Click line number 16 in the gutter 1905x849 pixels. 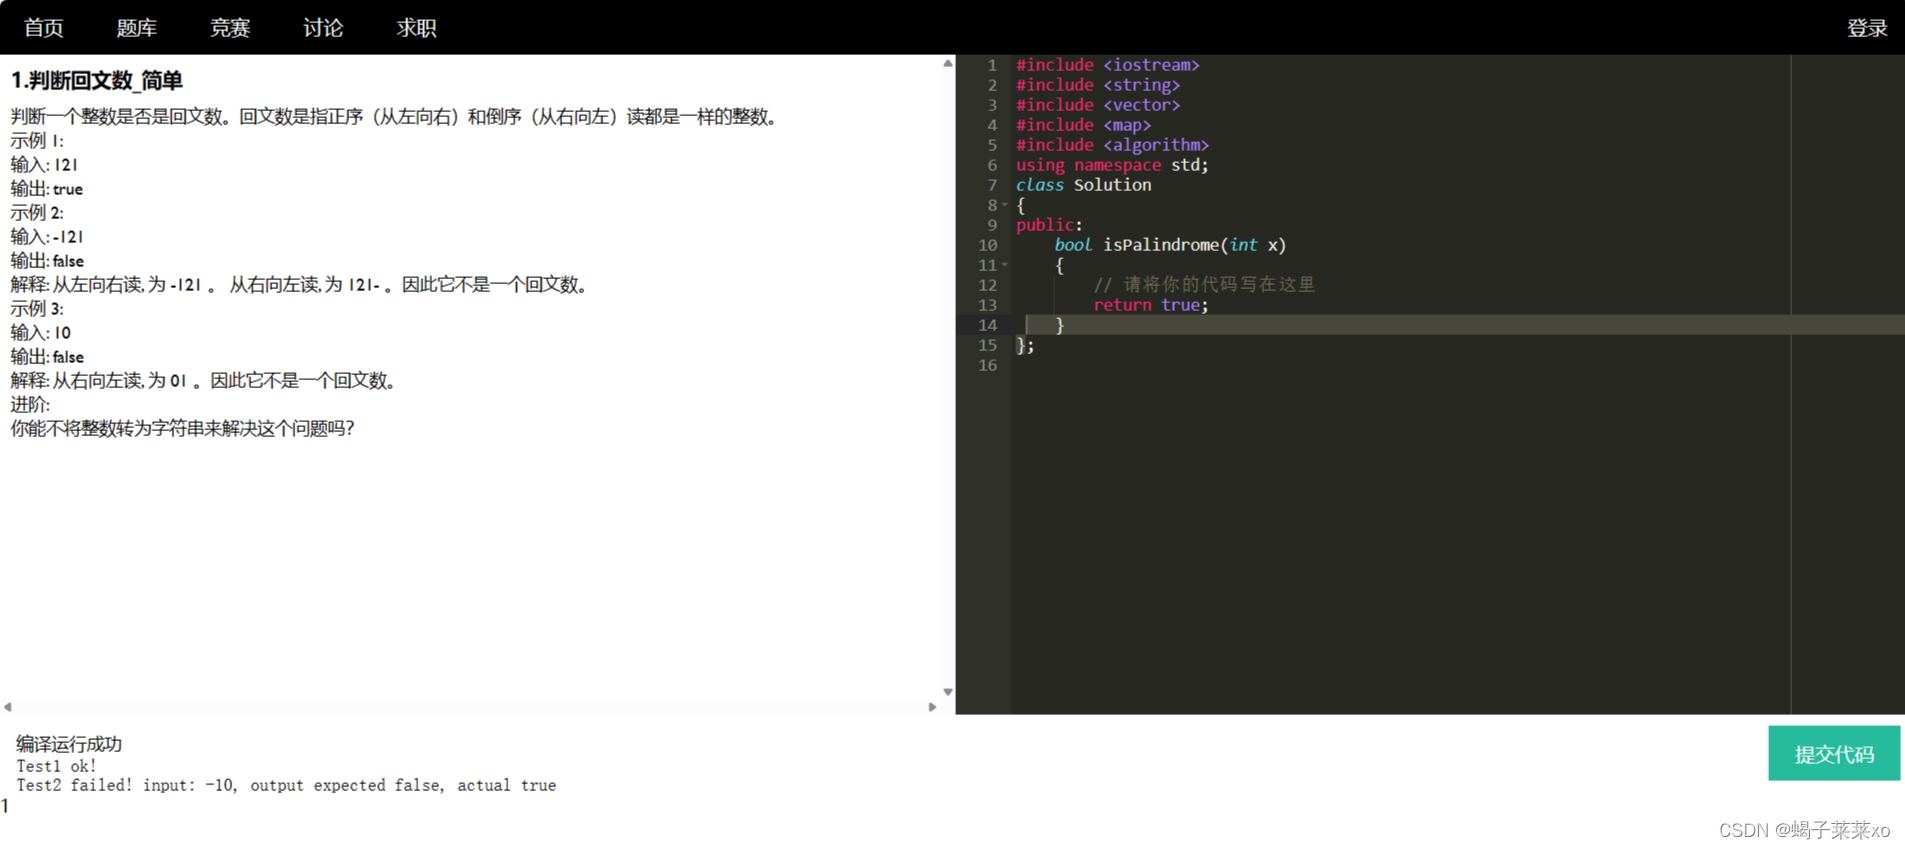(x=988, y=365)
